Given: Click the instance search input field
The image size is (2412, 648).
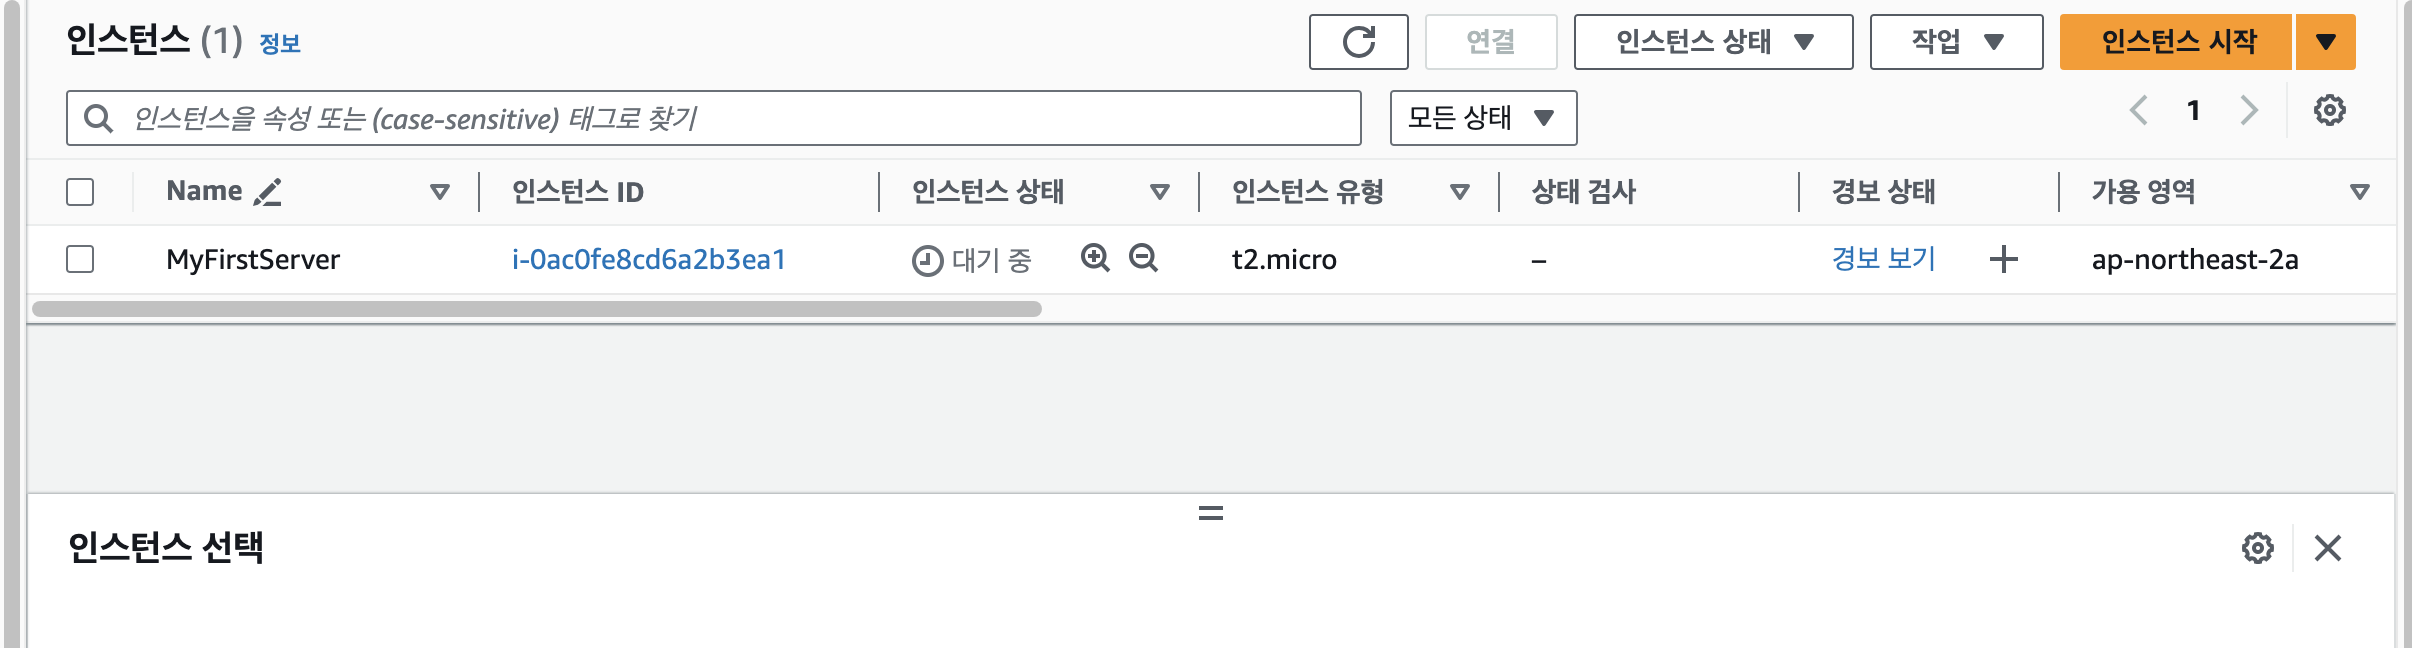Looking at the screenshot, I should [713, 118].
